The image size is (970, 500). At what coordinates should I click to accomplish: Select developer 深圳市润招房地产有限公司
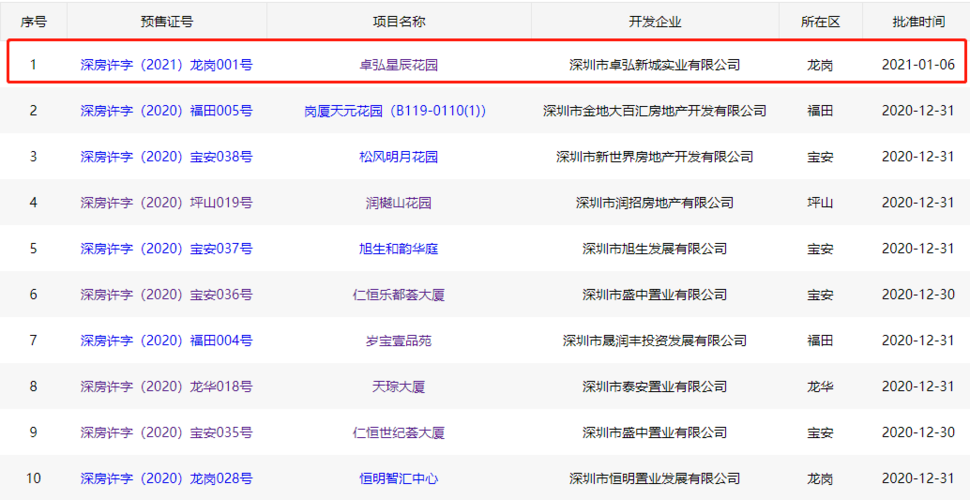[x=655, y=202]
